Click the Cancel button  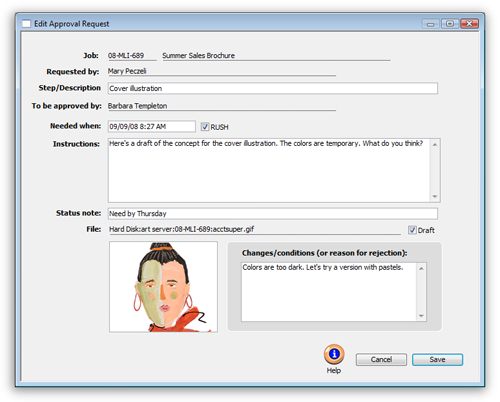381,360
